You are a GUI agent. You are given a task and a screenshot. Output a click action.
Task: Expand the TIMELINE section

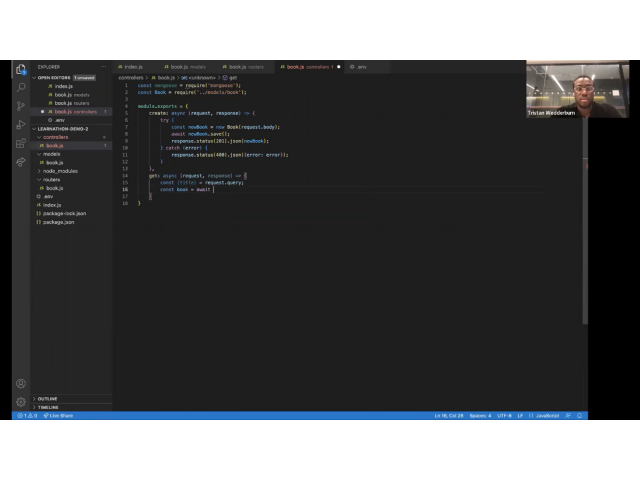click(47, 408)
